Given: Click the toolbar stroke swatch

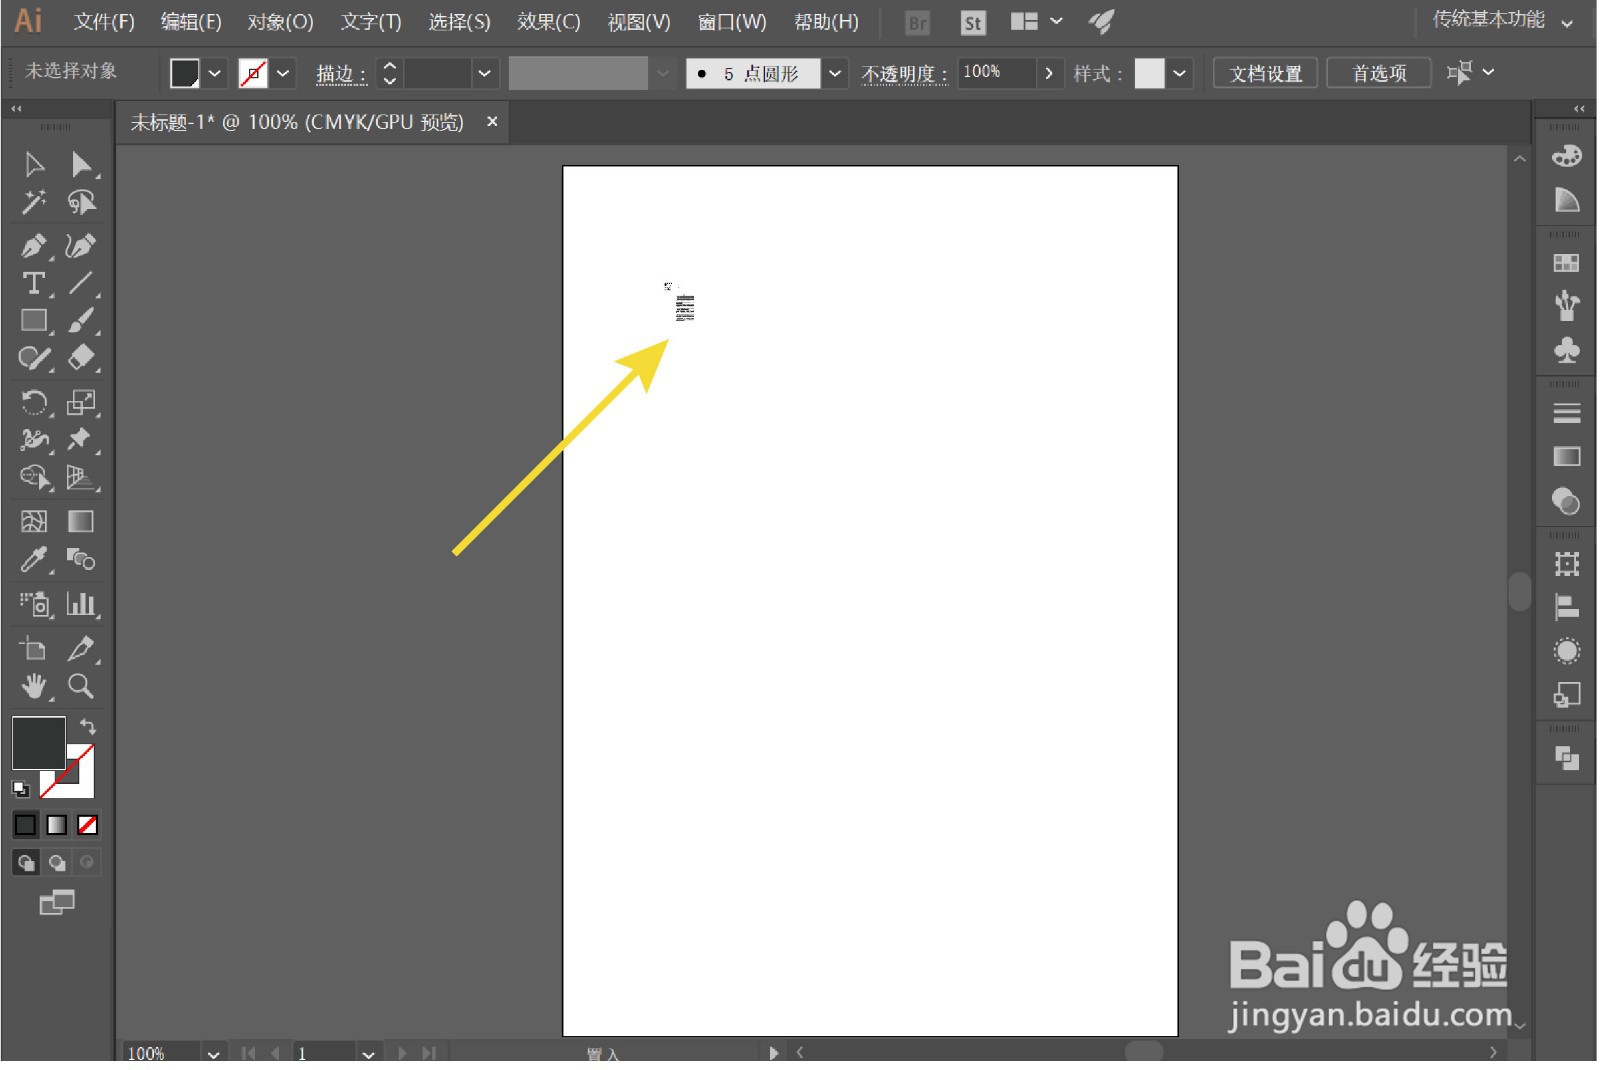Looking at the screenshot, I should tap(80, 783).
